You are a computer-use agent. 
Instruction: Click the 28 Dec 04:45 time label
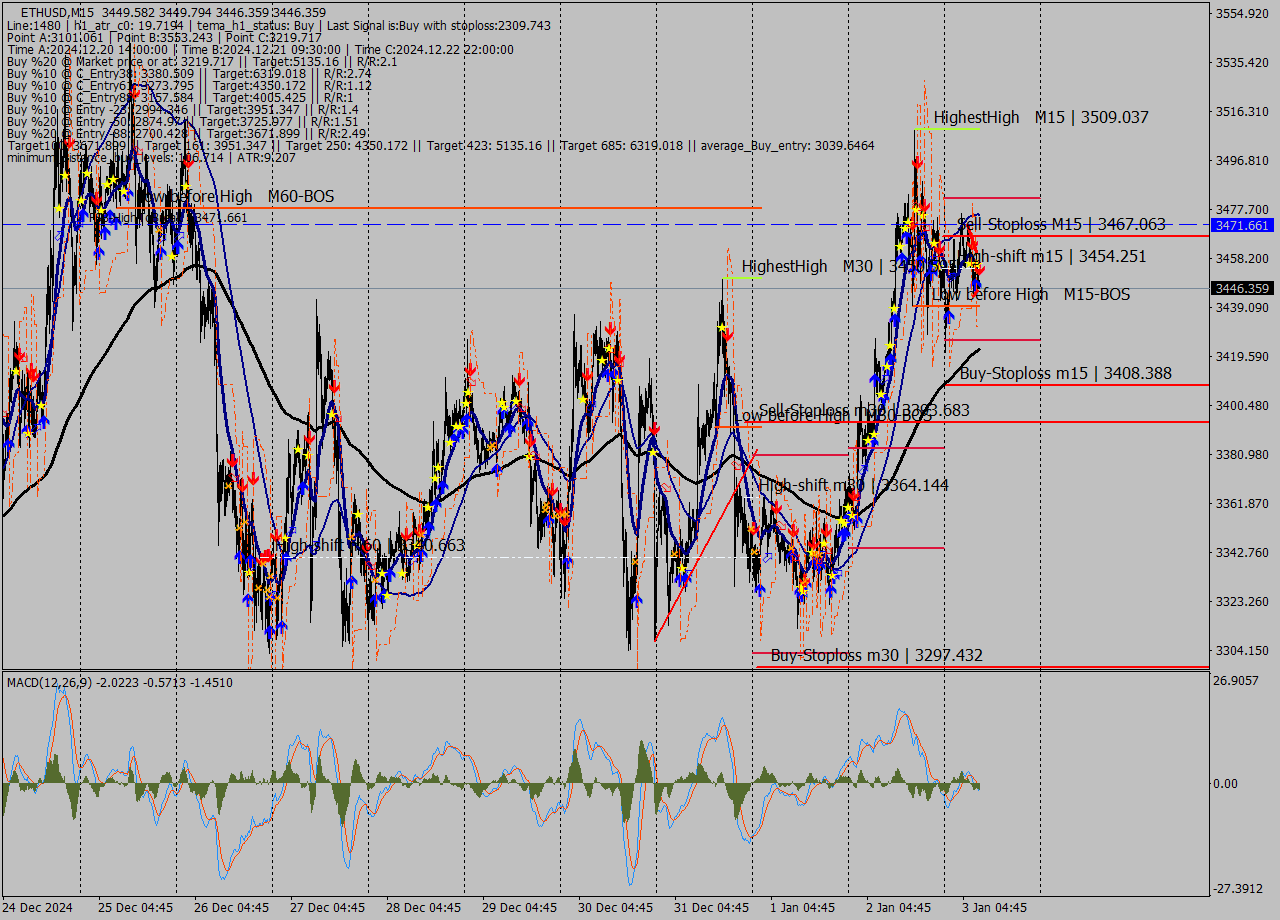423,908
